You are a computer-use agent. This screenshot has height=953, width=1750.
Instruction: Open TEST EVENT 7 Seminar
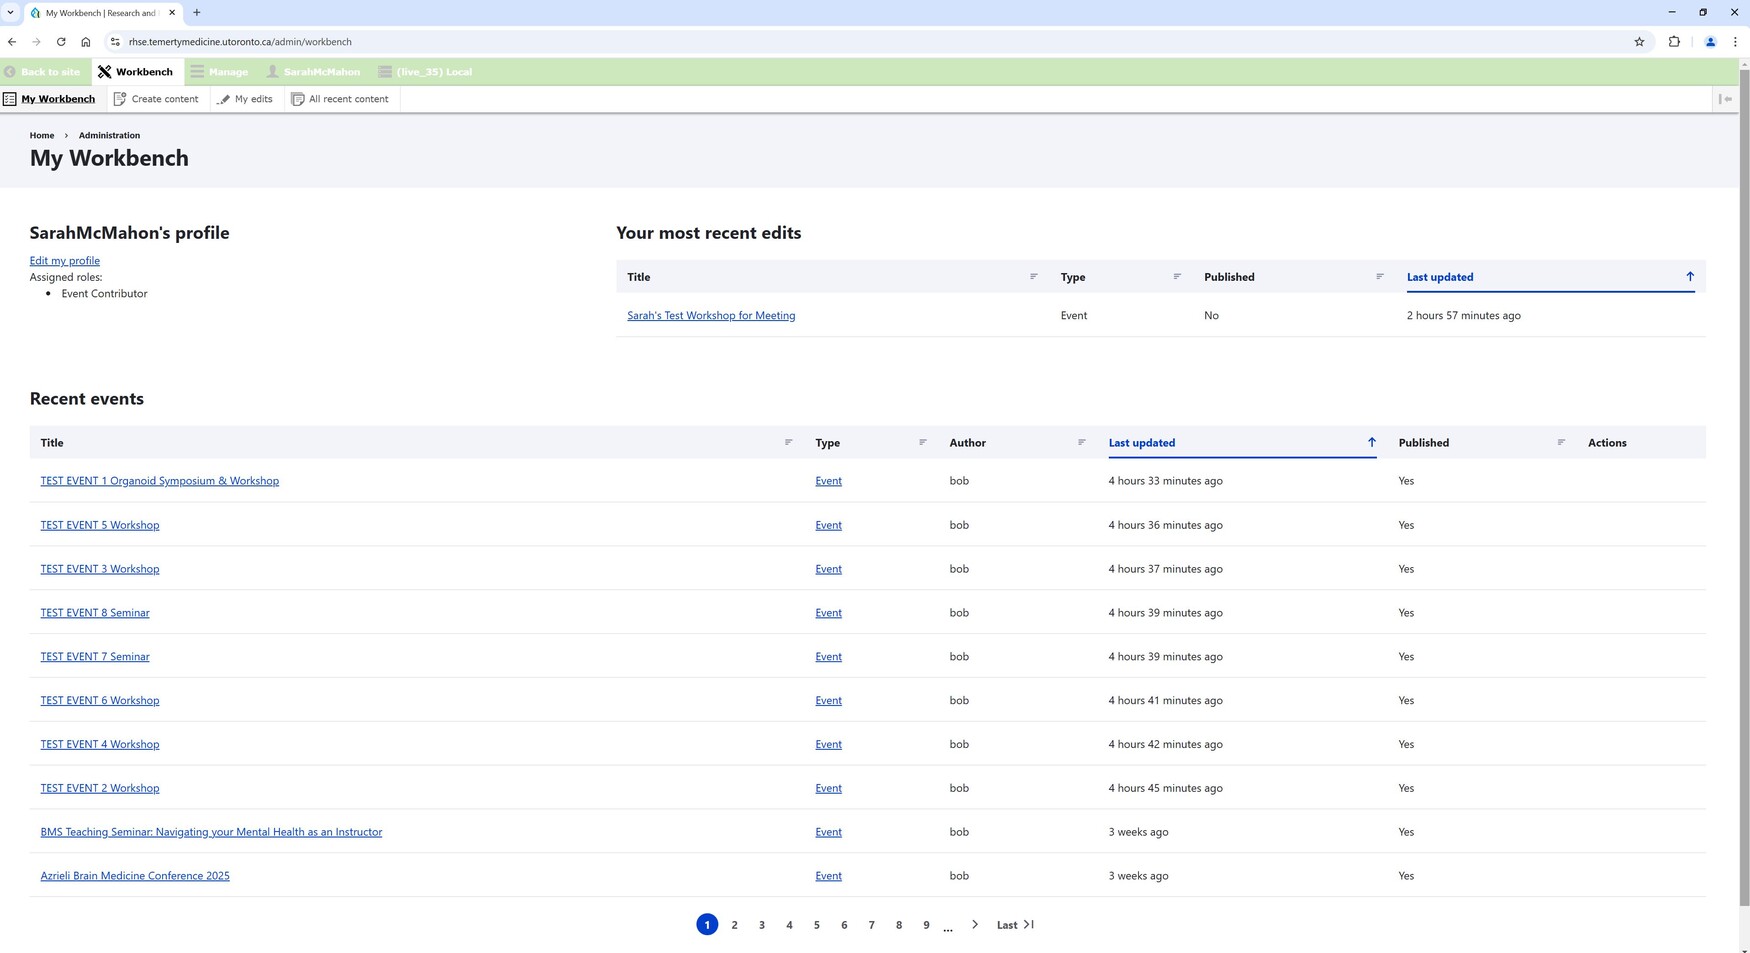point(95,657)
